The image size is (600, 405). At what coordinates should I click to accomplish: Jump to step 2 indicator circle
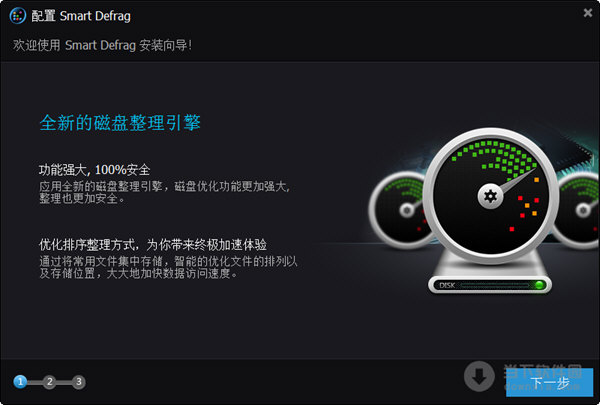tap(49, 382)
